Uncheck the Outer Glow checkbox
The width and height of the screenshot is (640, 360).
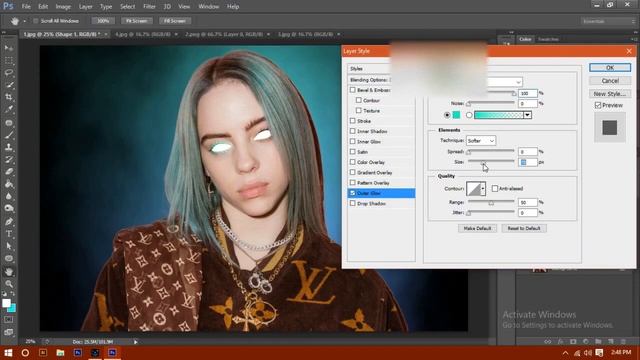[353, 193]
